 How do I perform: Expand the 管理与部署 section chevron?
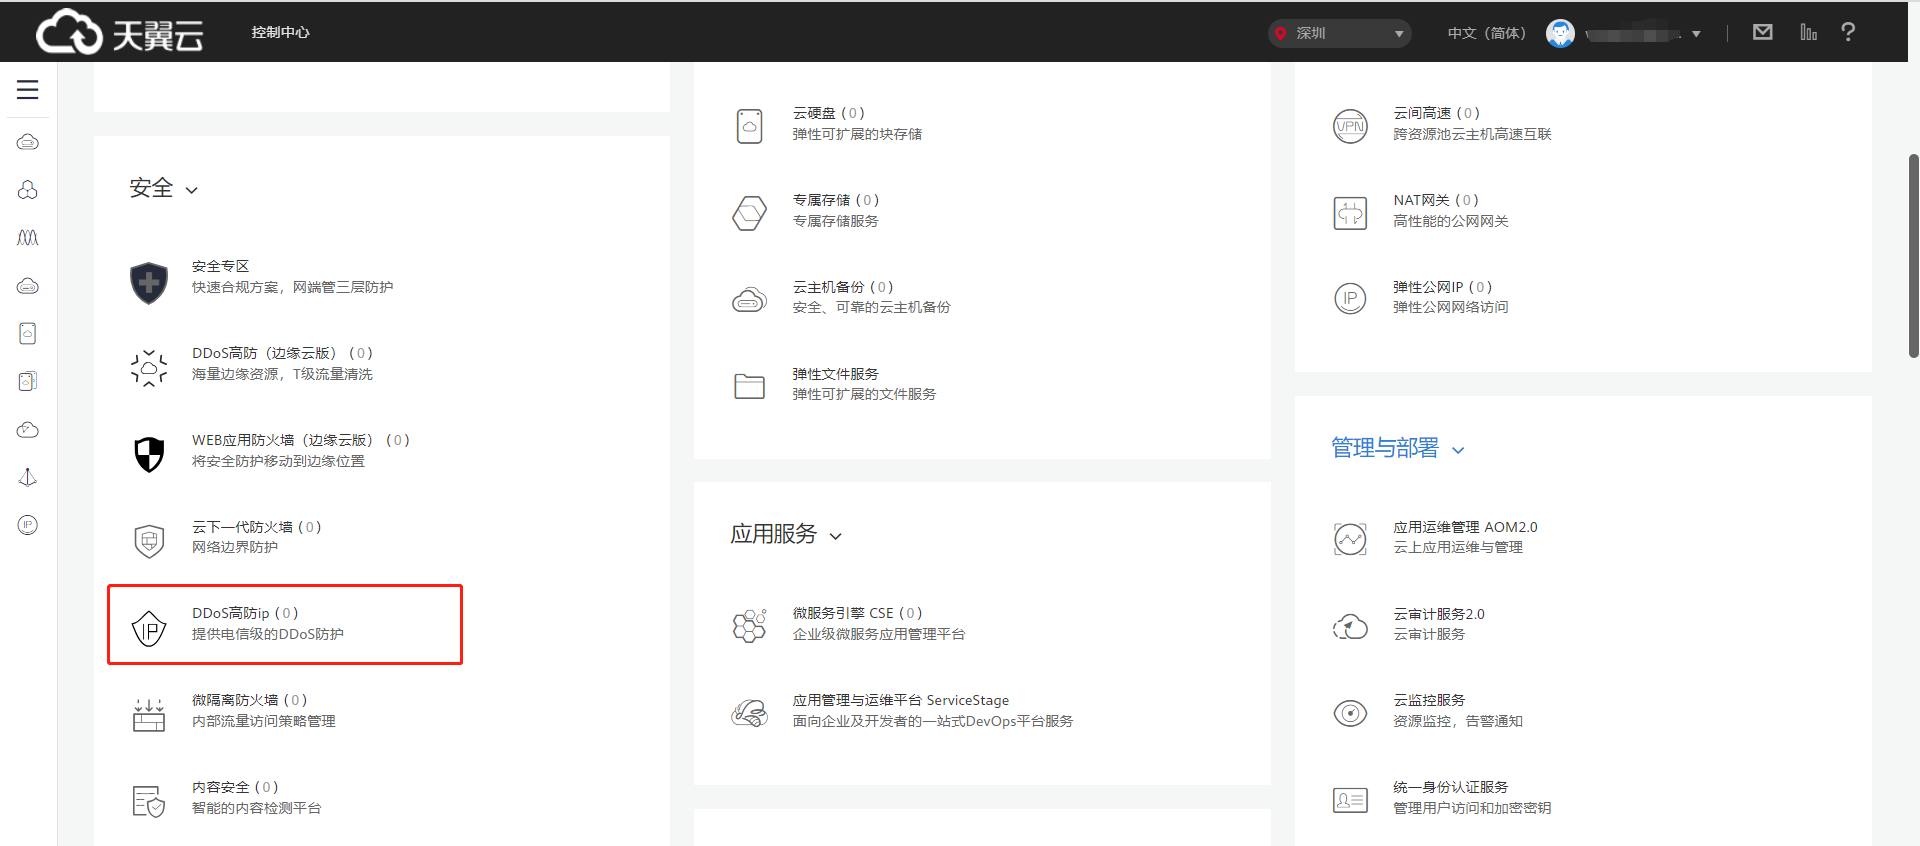(x=1458, y=450)
